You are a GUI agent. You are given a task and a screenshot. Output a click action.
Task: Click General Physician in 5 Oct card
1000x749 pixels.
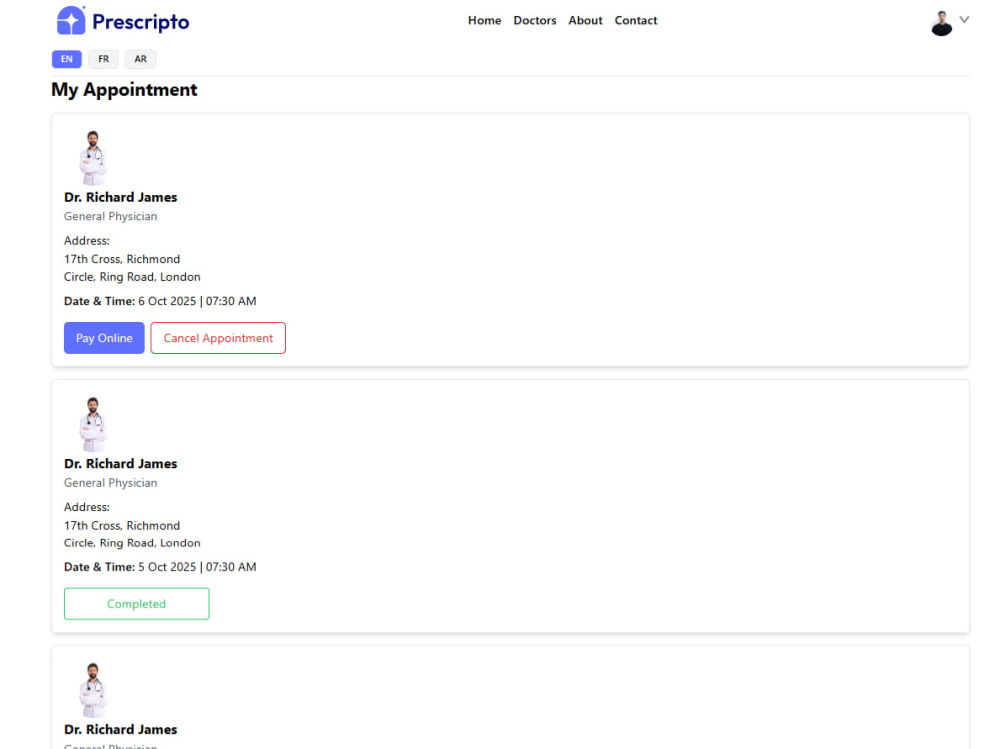110,483
